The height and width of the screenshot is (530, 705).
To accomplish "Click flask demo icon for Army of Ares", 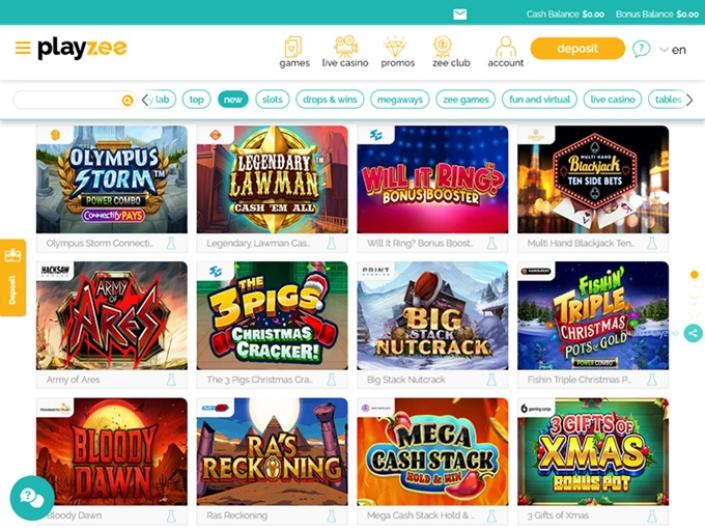I will pyautogui.click(x=171, y=379).
